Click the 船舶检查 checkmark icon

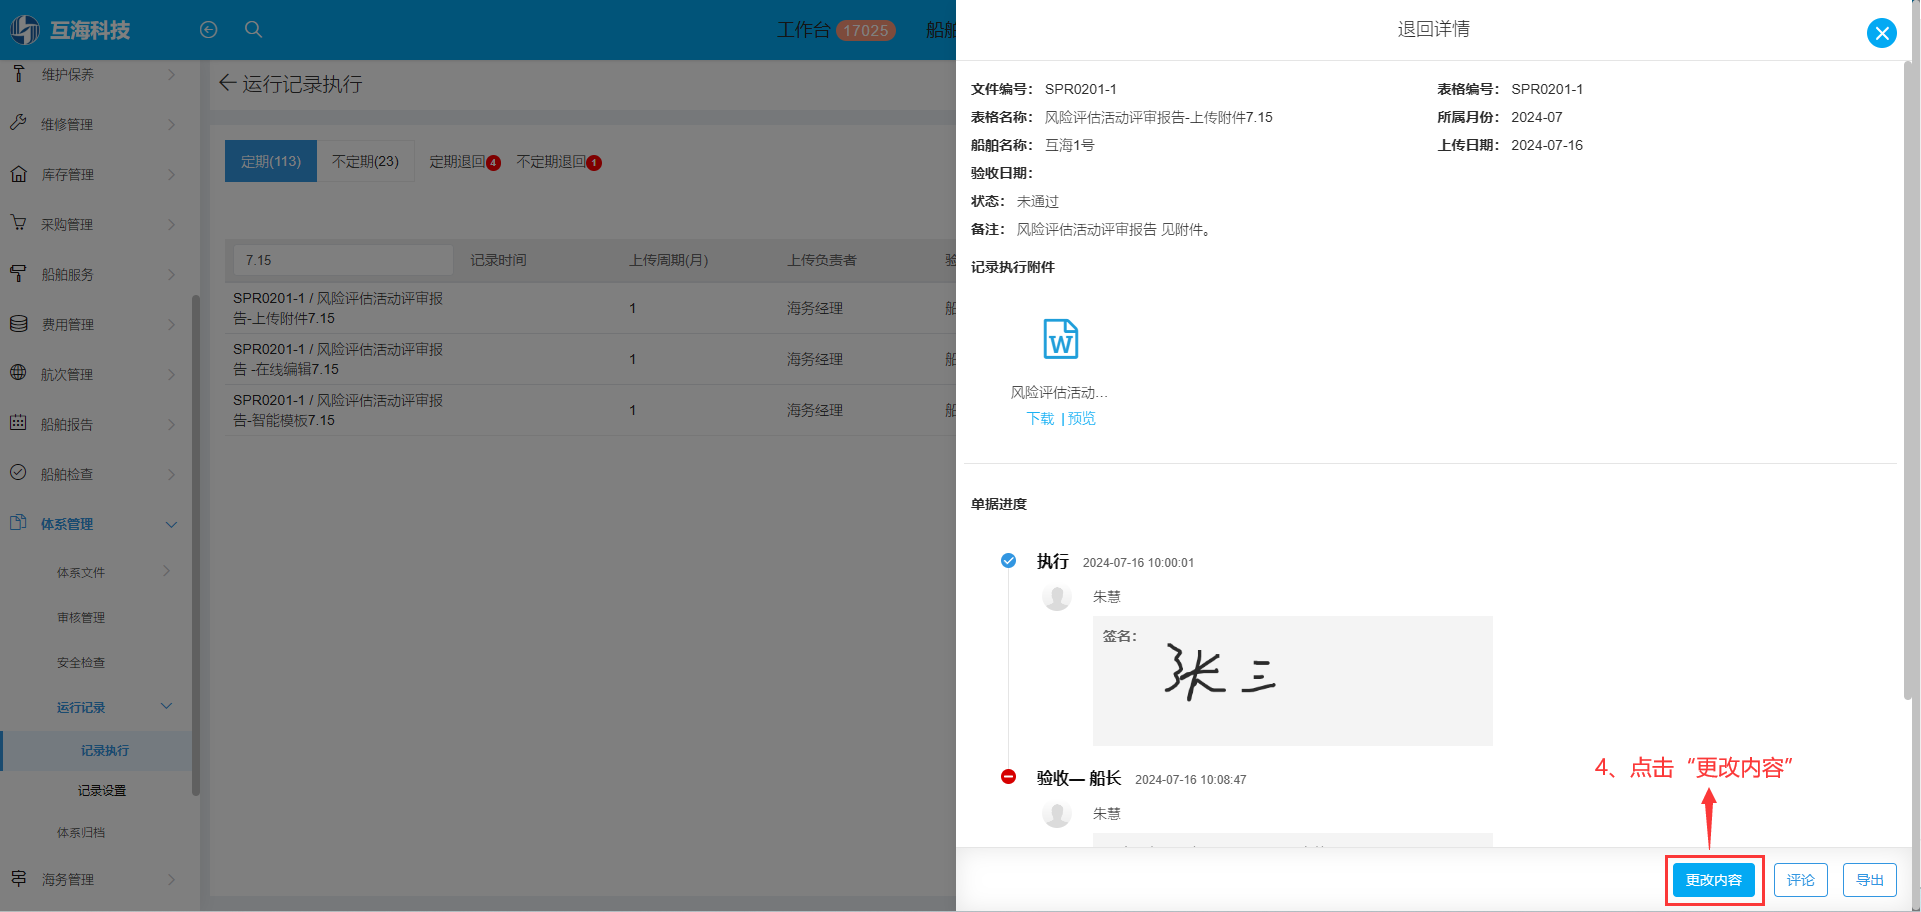(18, 473)
